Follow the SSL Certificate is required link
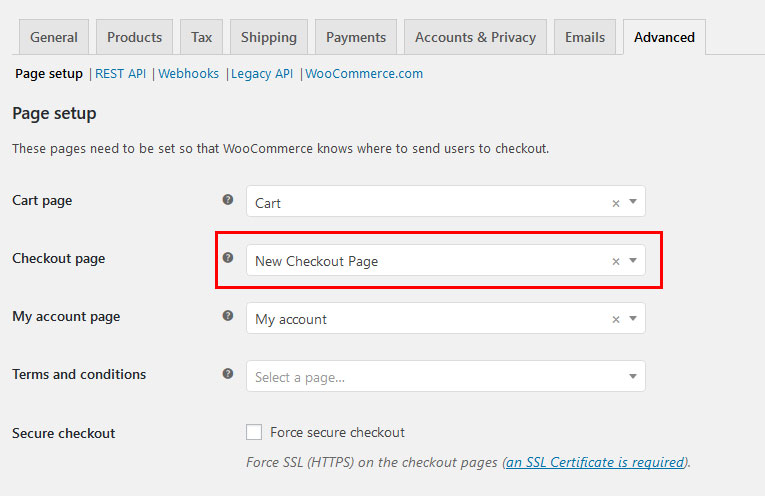765x496 pixels. (x=596, y=462)
